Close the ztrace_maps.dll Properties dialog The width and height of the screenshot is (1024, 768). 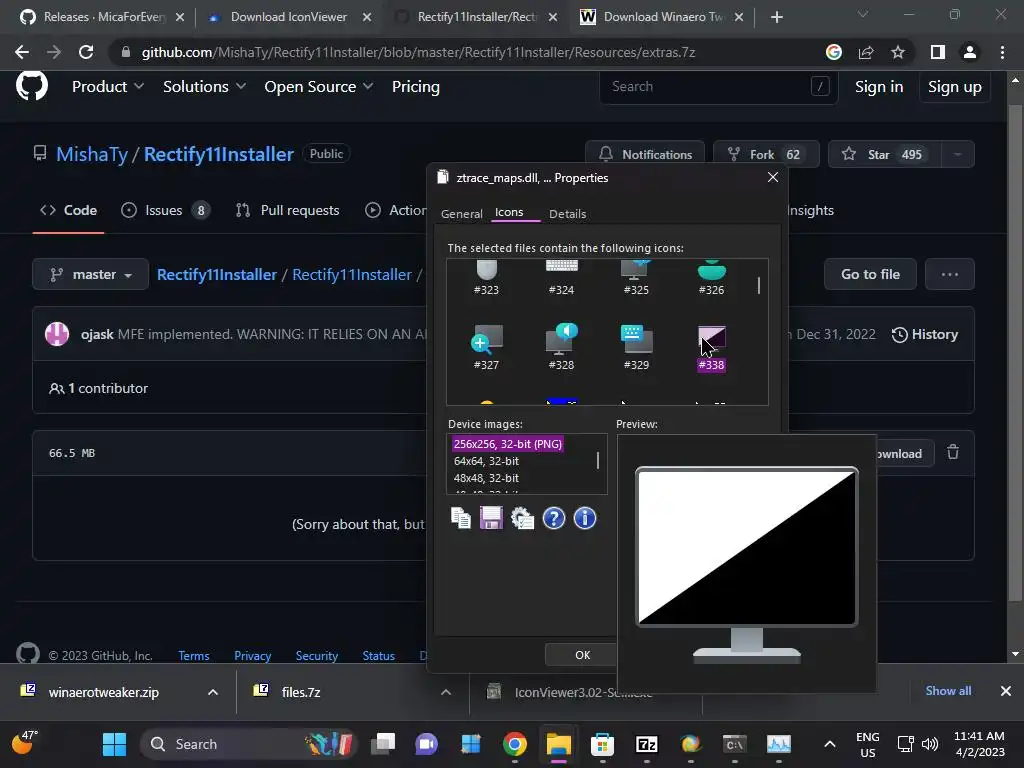(x=773, y=178)
